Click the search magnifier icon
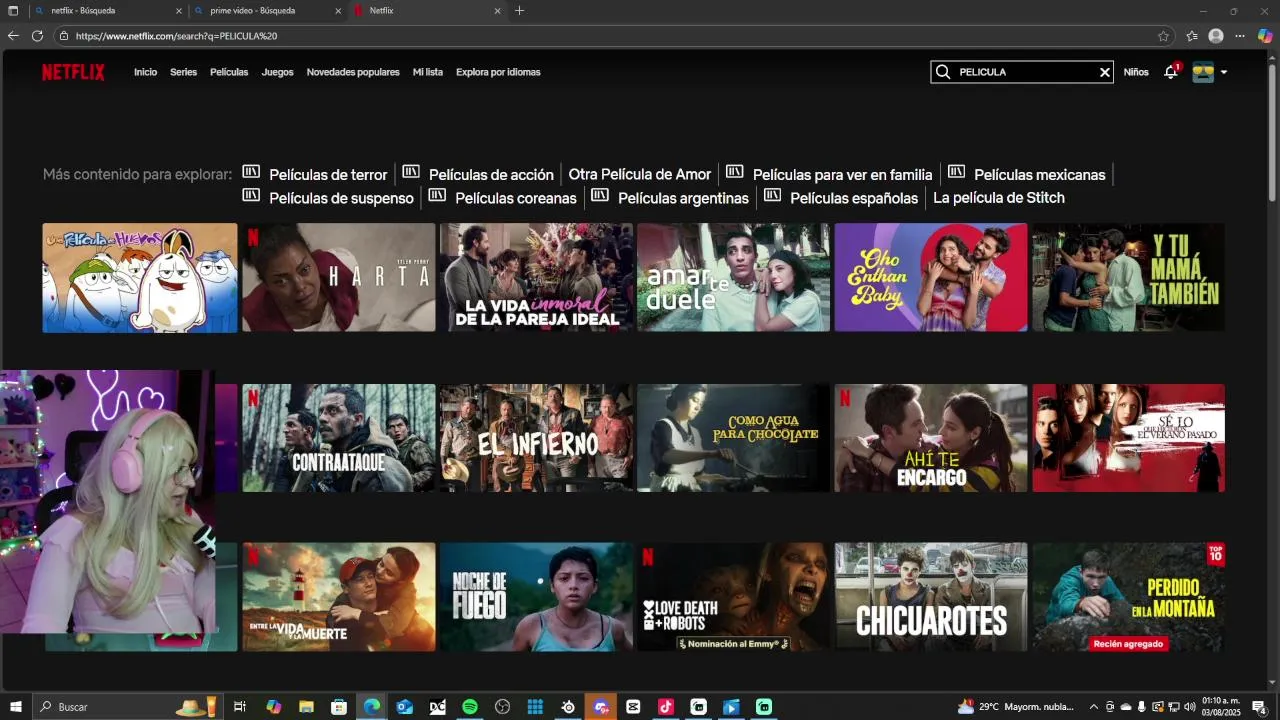Image resolution: width=1280 pixels, height=720 pixels. pyautogui.click(x=943, y=72)
